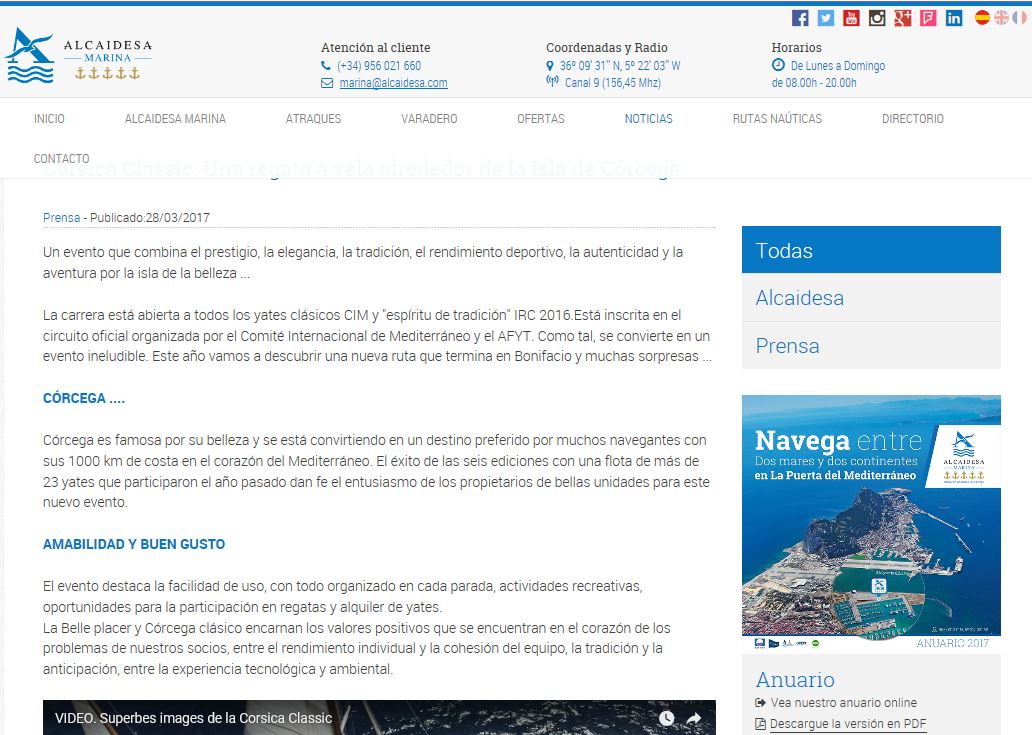Open the LinkedIn icon
This screenshot has width=1032, height=735.
click(x=954, y=18)
